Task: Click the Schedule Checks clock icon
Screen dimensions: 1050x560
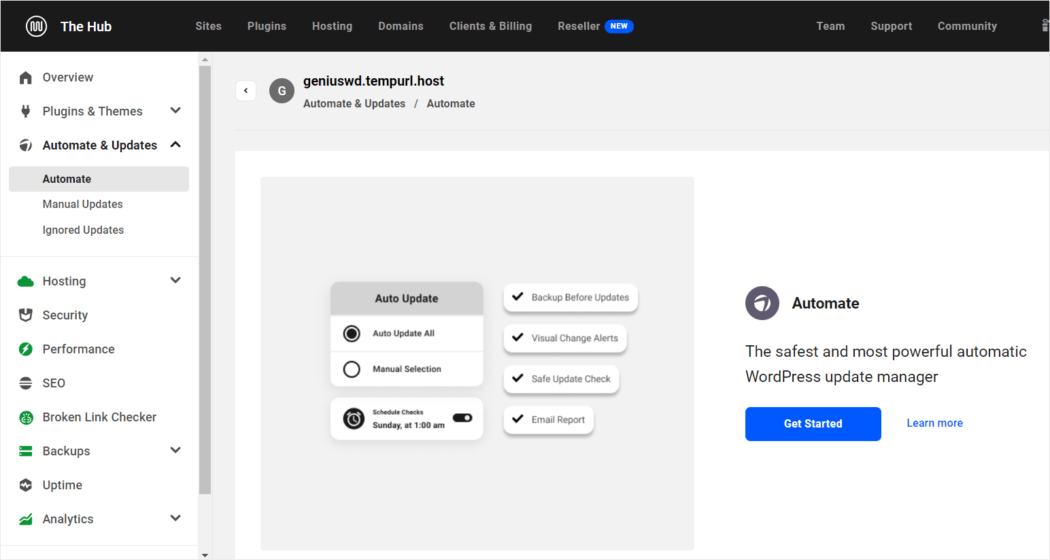Action: (354, 419)
